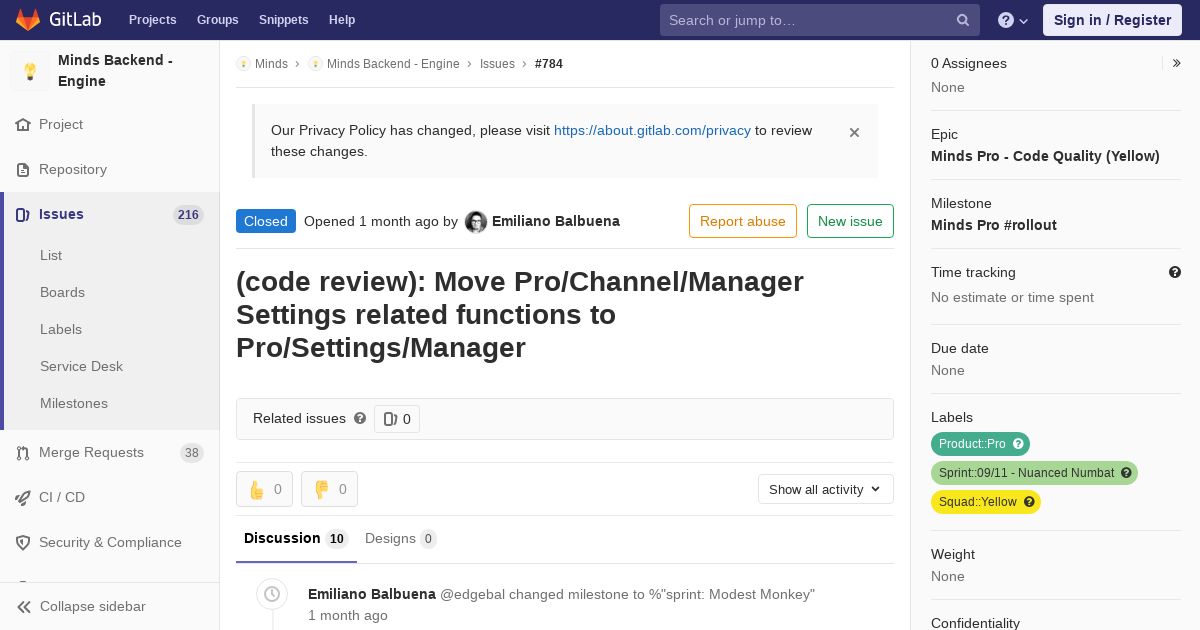
Task: Focus the Search or jump to field
Action: pos(820,20)
